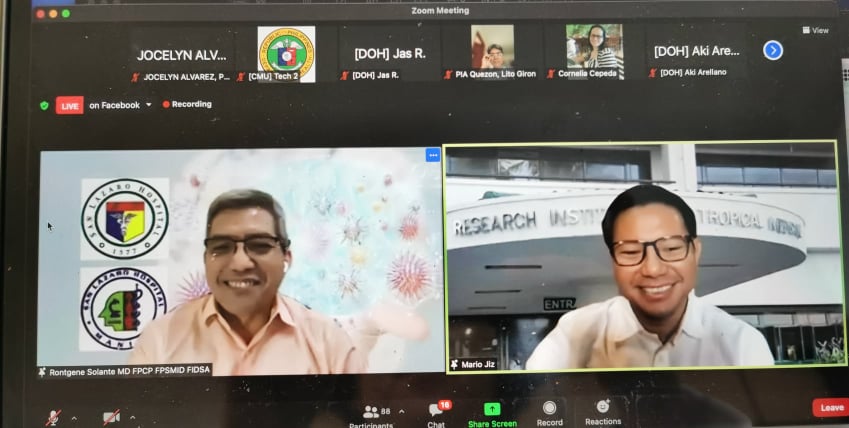Viewport: 849px width, 428px height.
Task: Select the [CMU] Tech 2 participant tile
Action: 286,54
